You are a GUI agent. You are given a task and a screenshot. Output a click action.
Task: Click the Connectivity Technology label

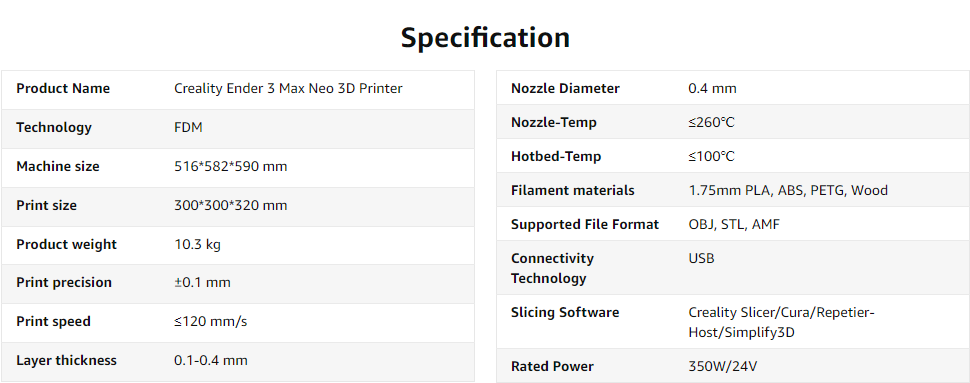coord(552,269)
